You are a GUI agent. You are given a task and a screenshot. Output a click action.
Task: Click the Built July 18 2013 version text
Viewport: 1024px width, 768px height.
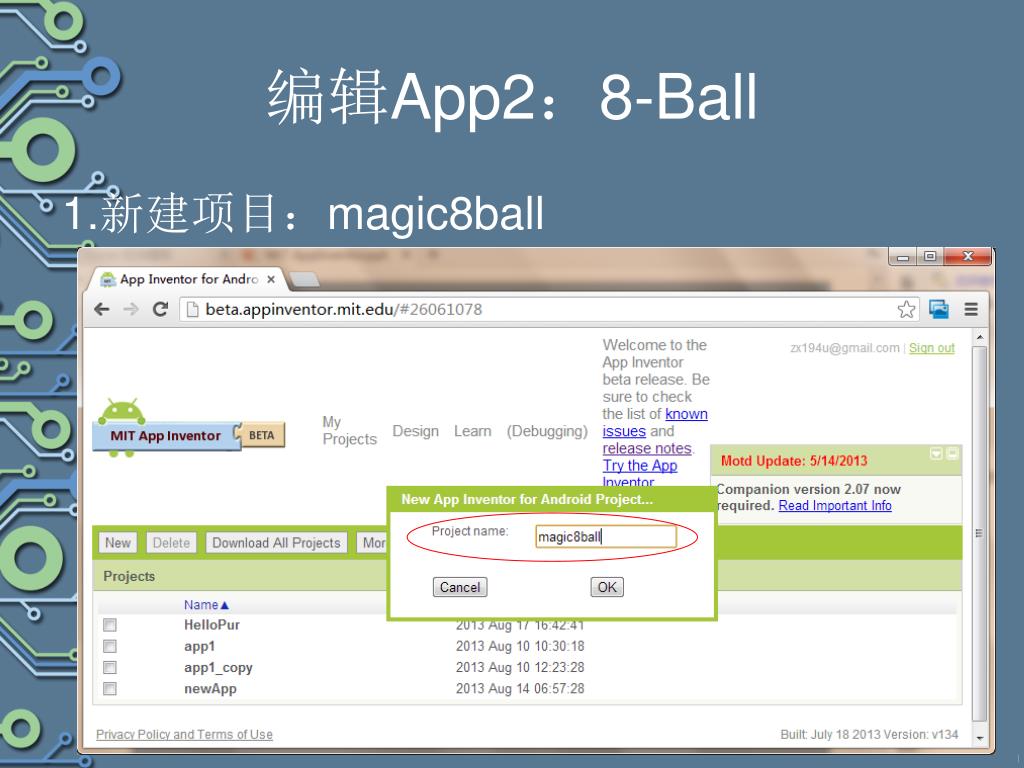(869, 735)
